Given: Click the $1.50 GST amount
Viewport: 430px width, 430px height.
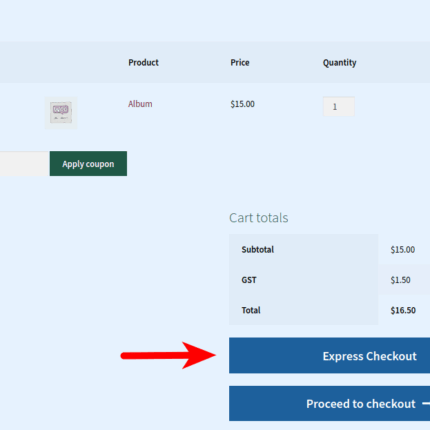Looking at the screenshot, I should [x=401, y=280].
